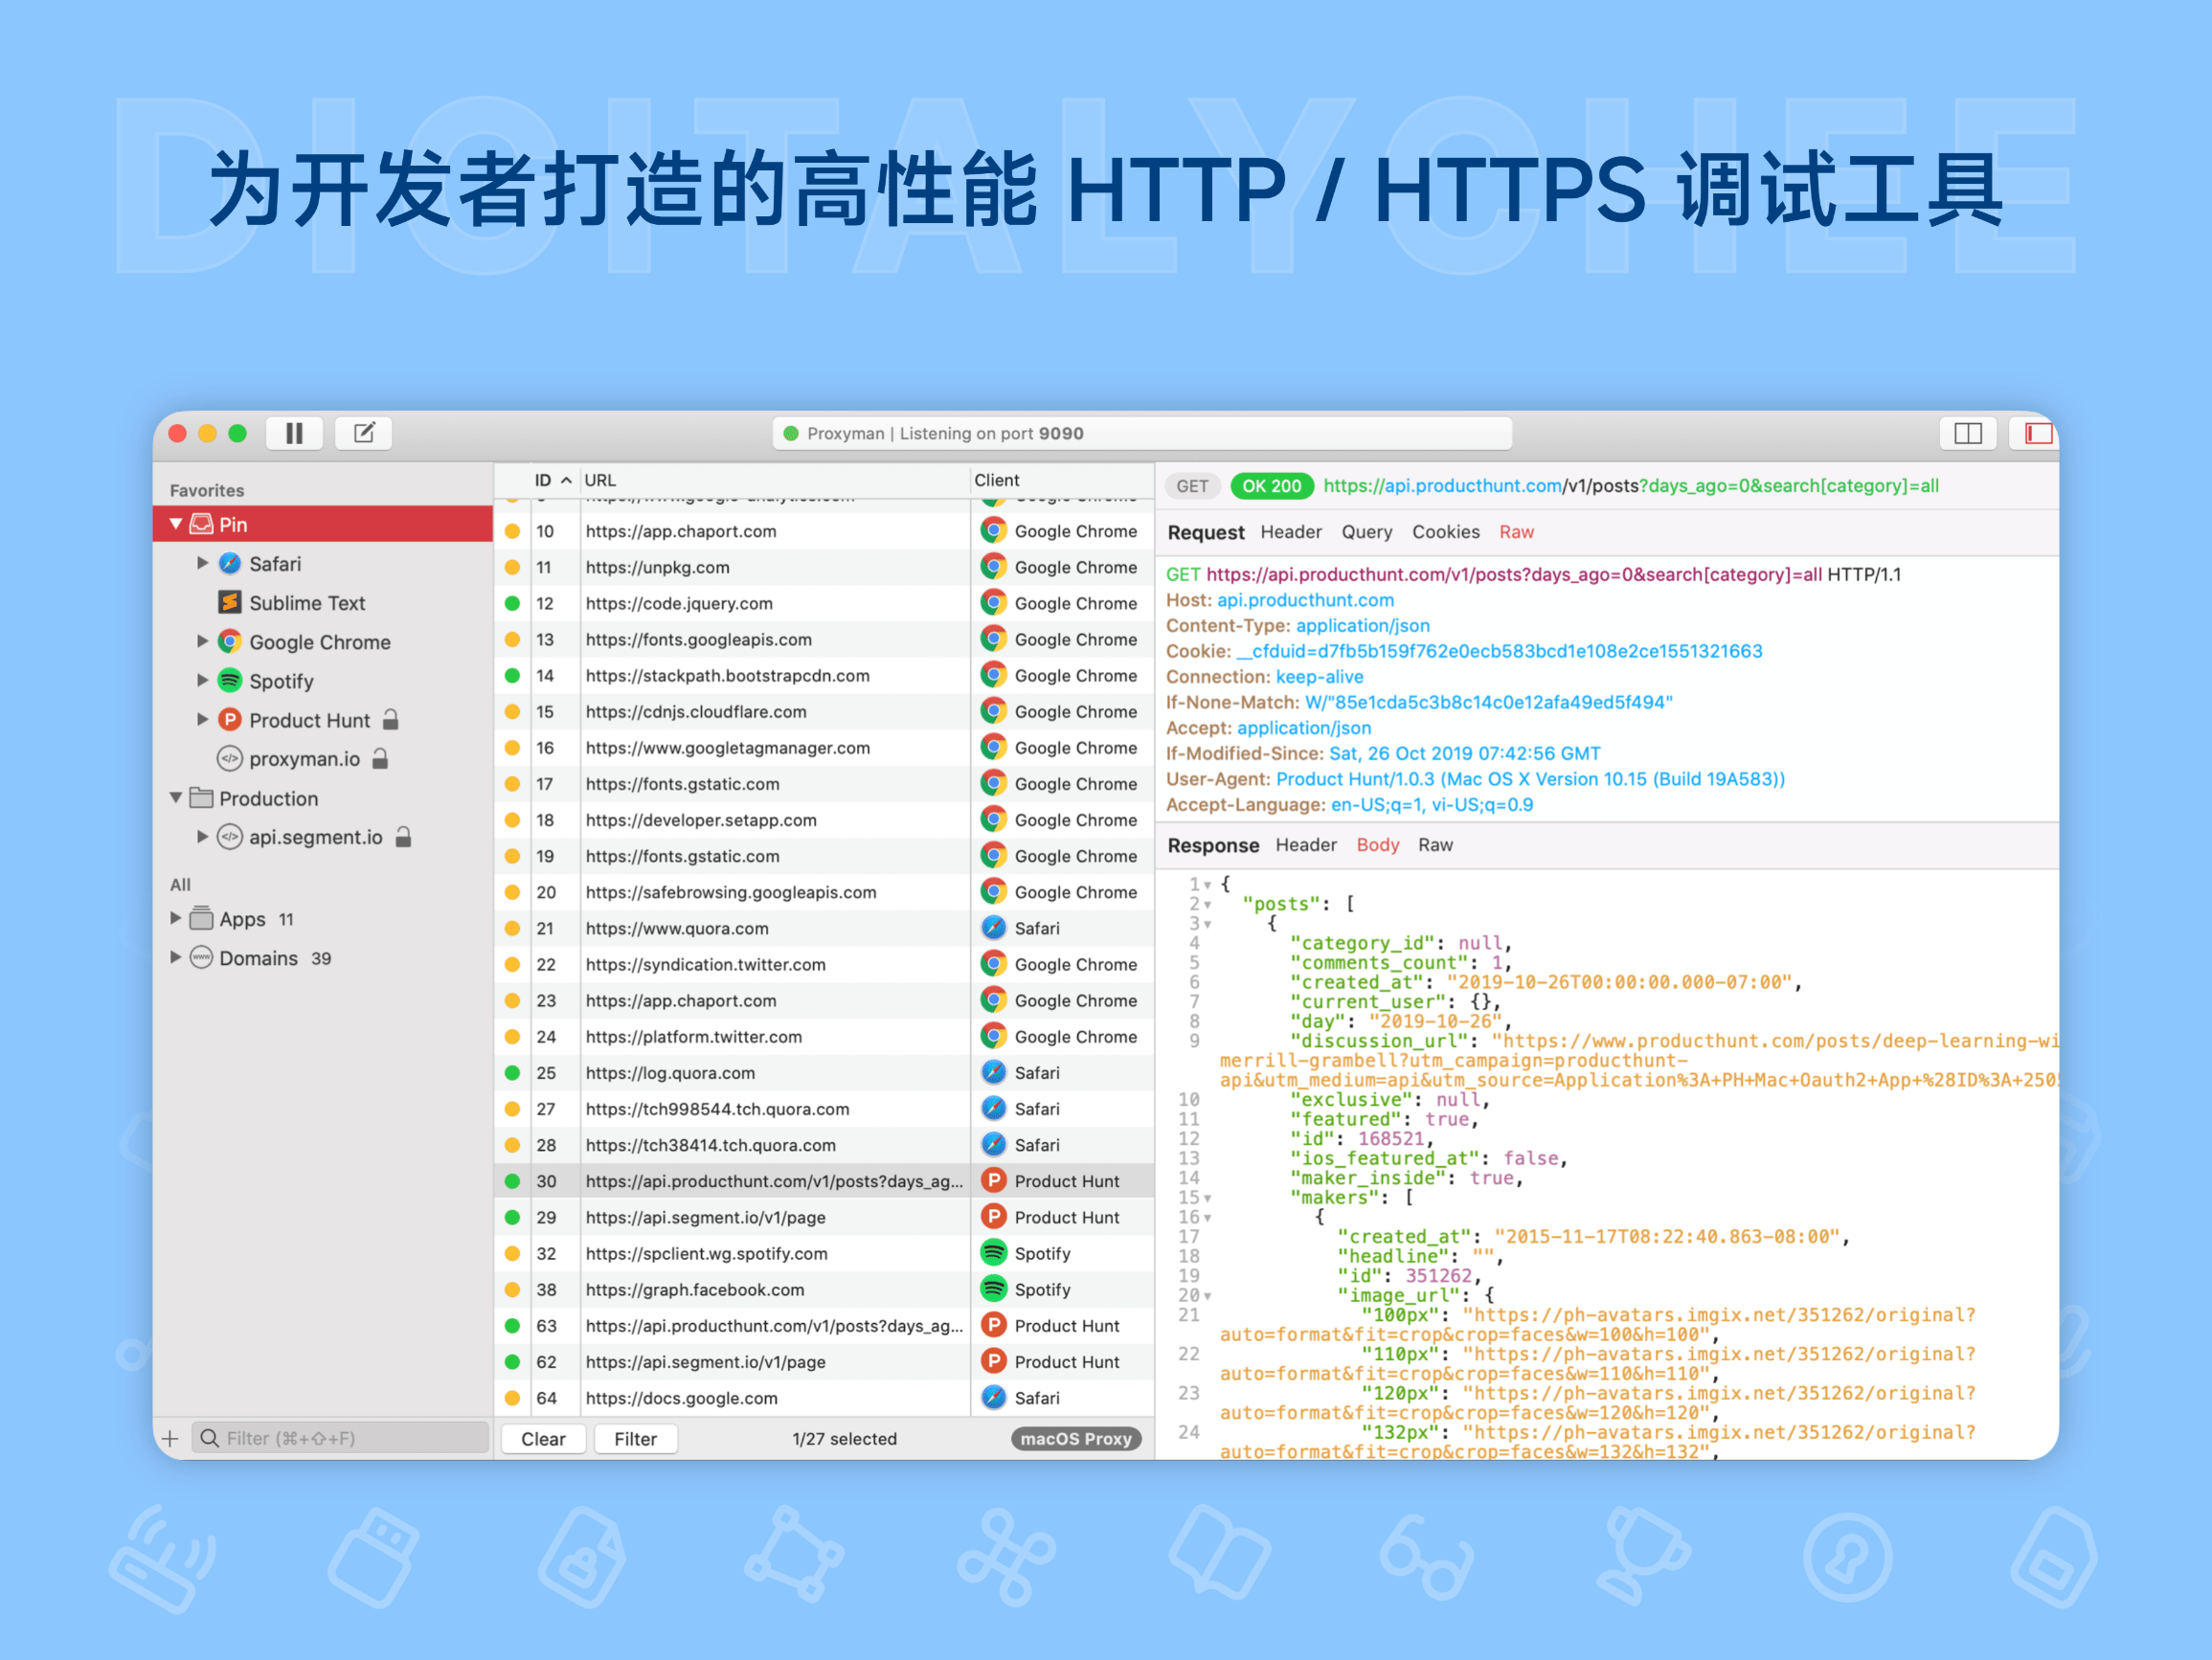The width and height of the screenshot is (2212, 1660).
Task: Switch to the response Body tab
Action: tap(1378, 845)
